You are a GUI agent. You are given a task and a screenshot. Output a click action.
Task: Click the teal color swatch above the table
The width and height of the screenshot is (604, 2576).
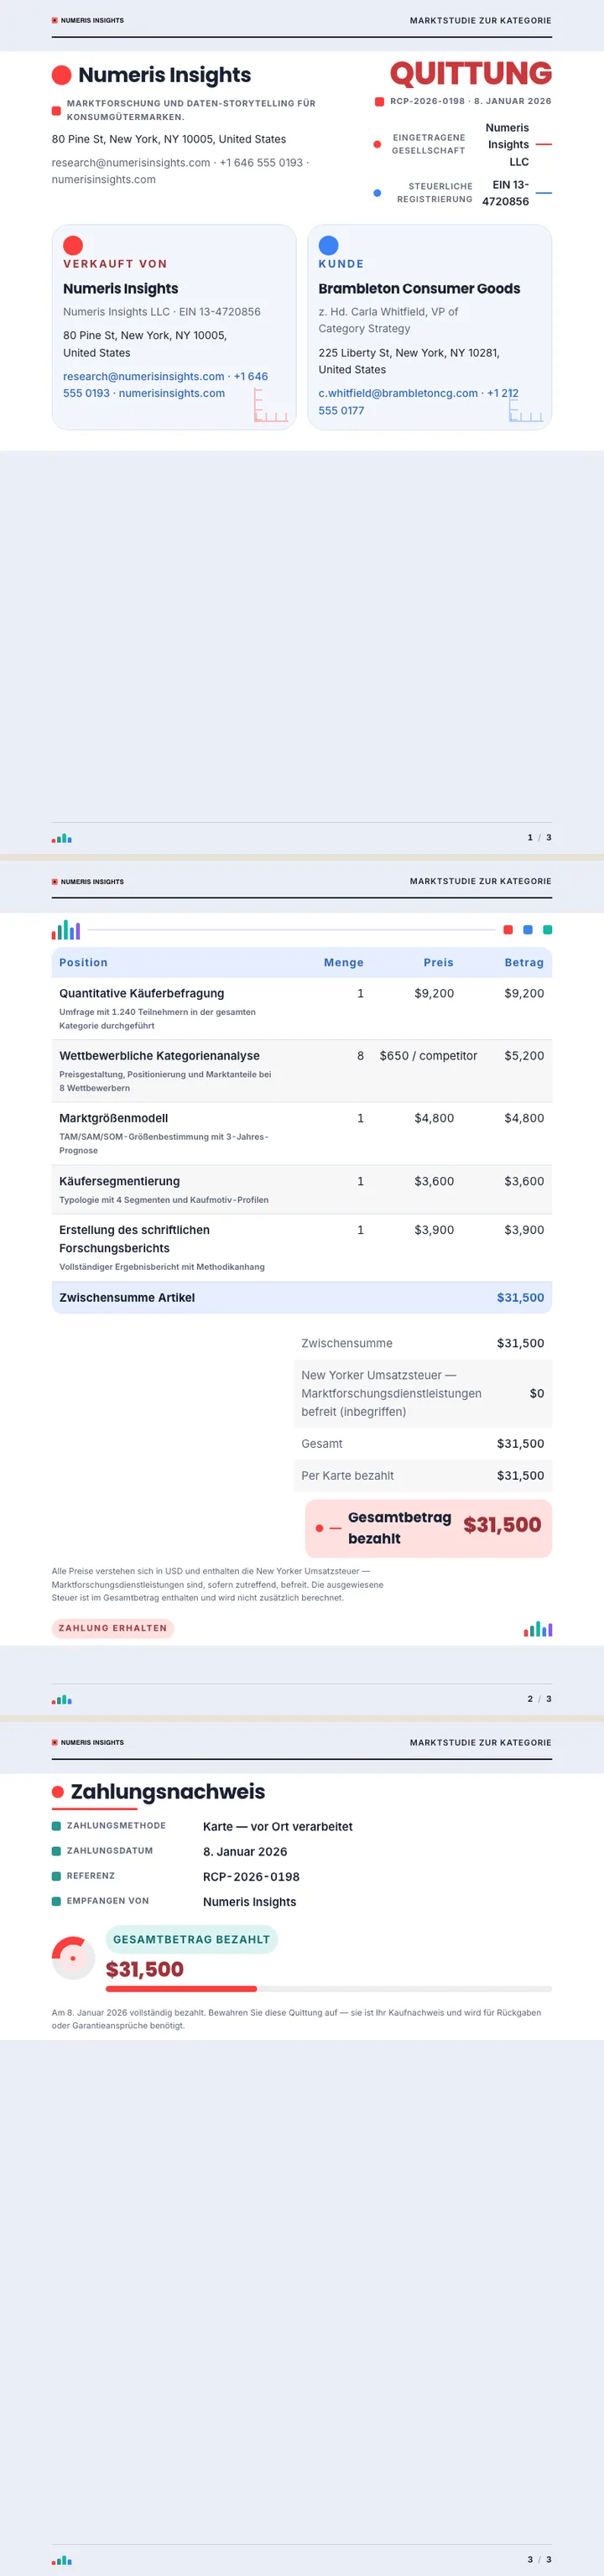click(x=547, y=929)
